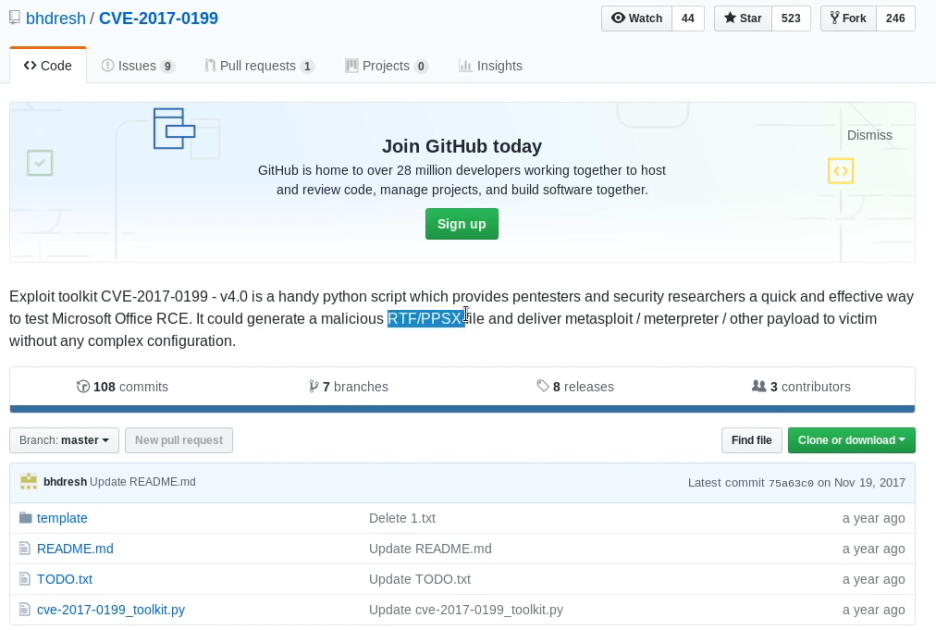Click the template folder icon
Viewport: 936px width, 630px height.
(x=25, y=518)
